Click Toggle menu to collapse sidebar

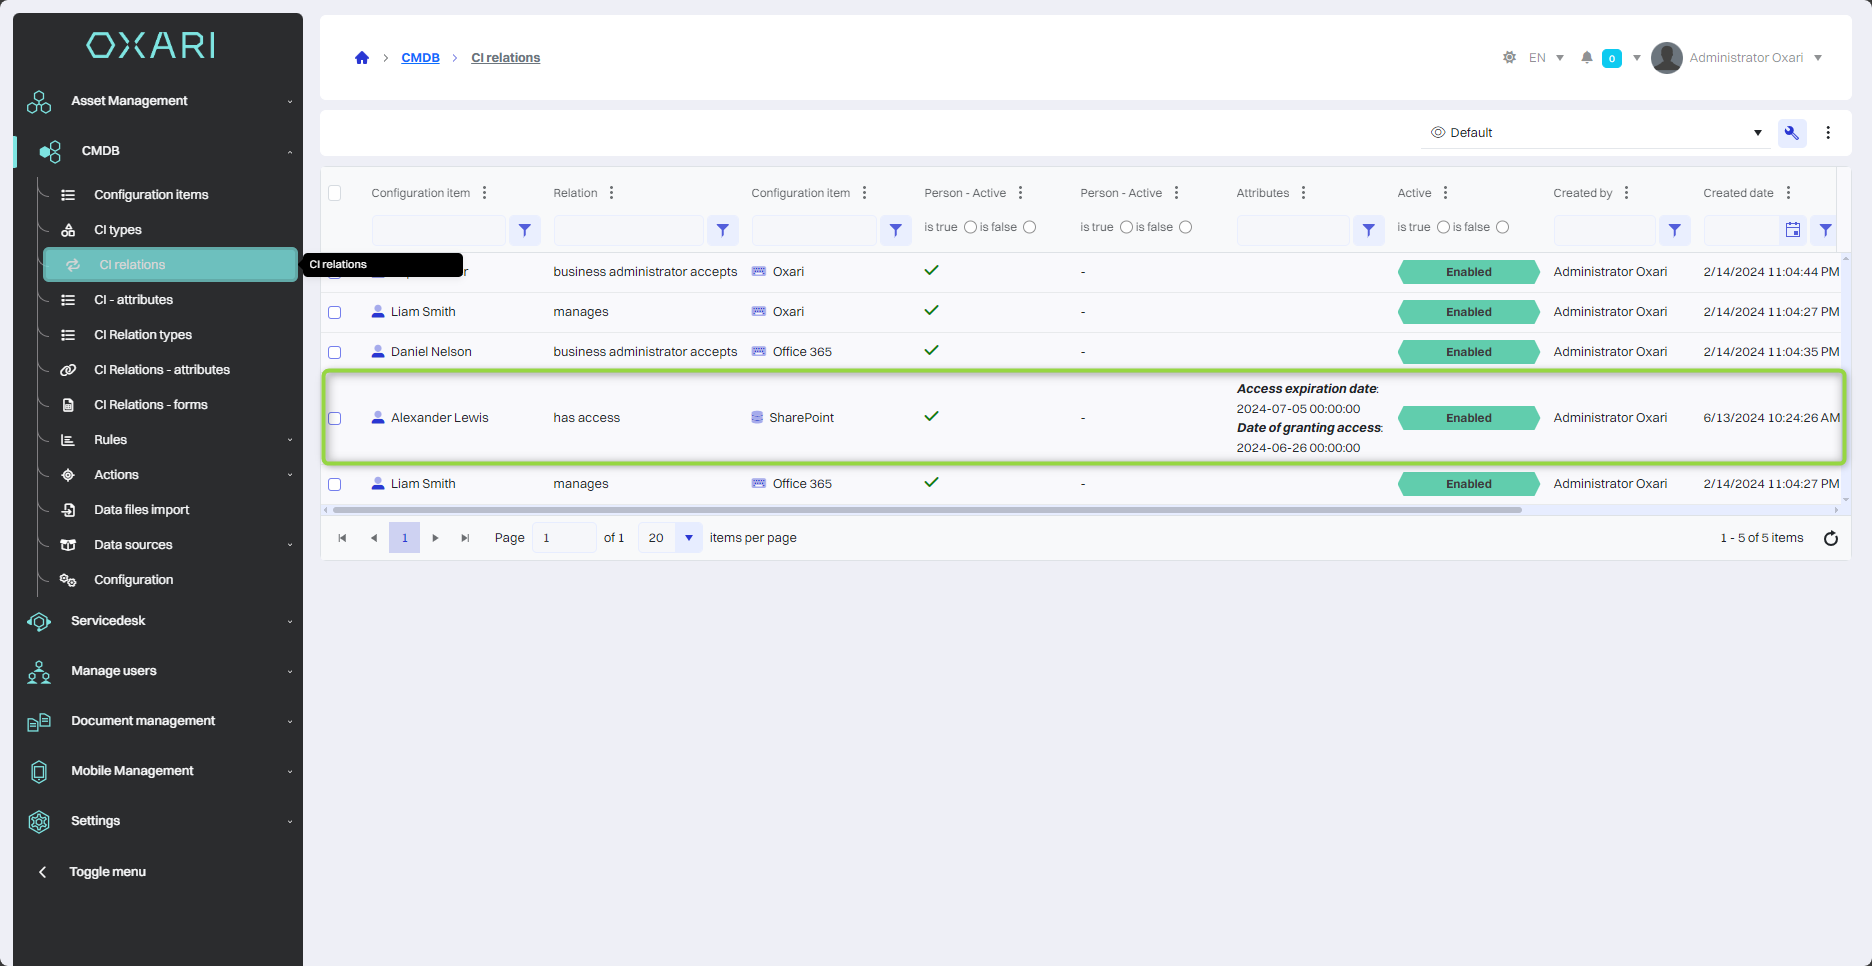click(107, 872)
